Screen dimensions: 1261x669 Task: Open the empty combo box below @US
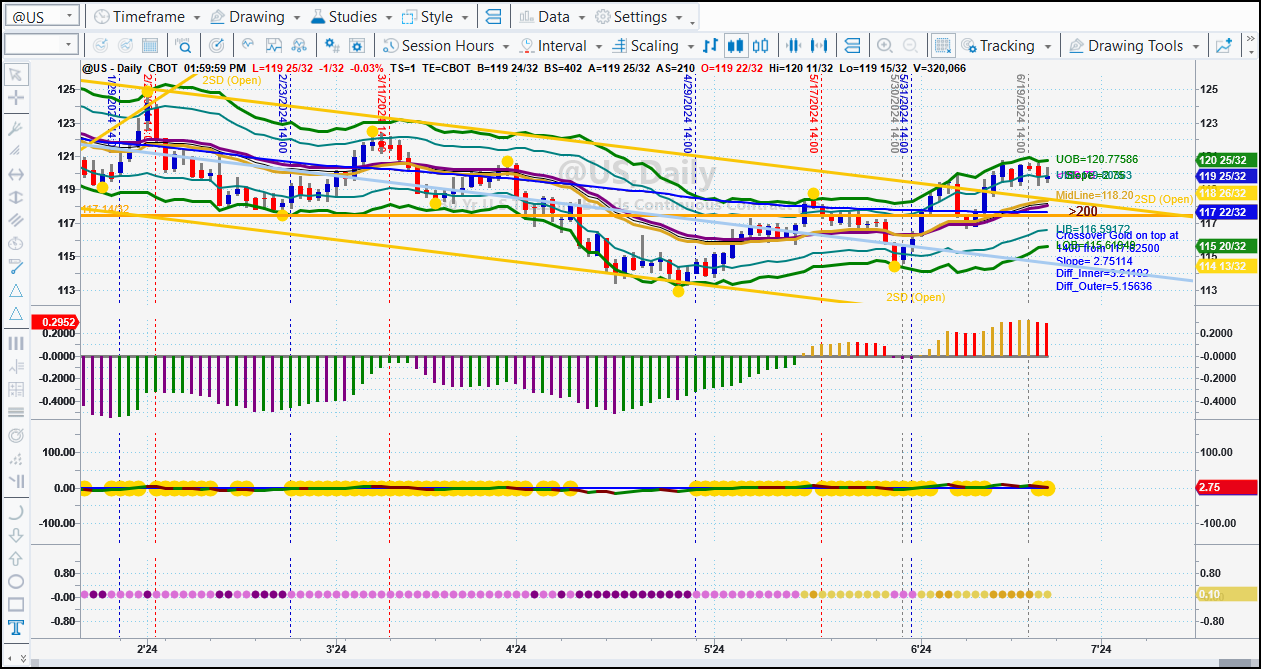pyautogui.click(x=41, y=45)
